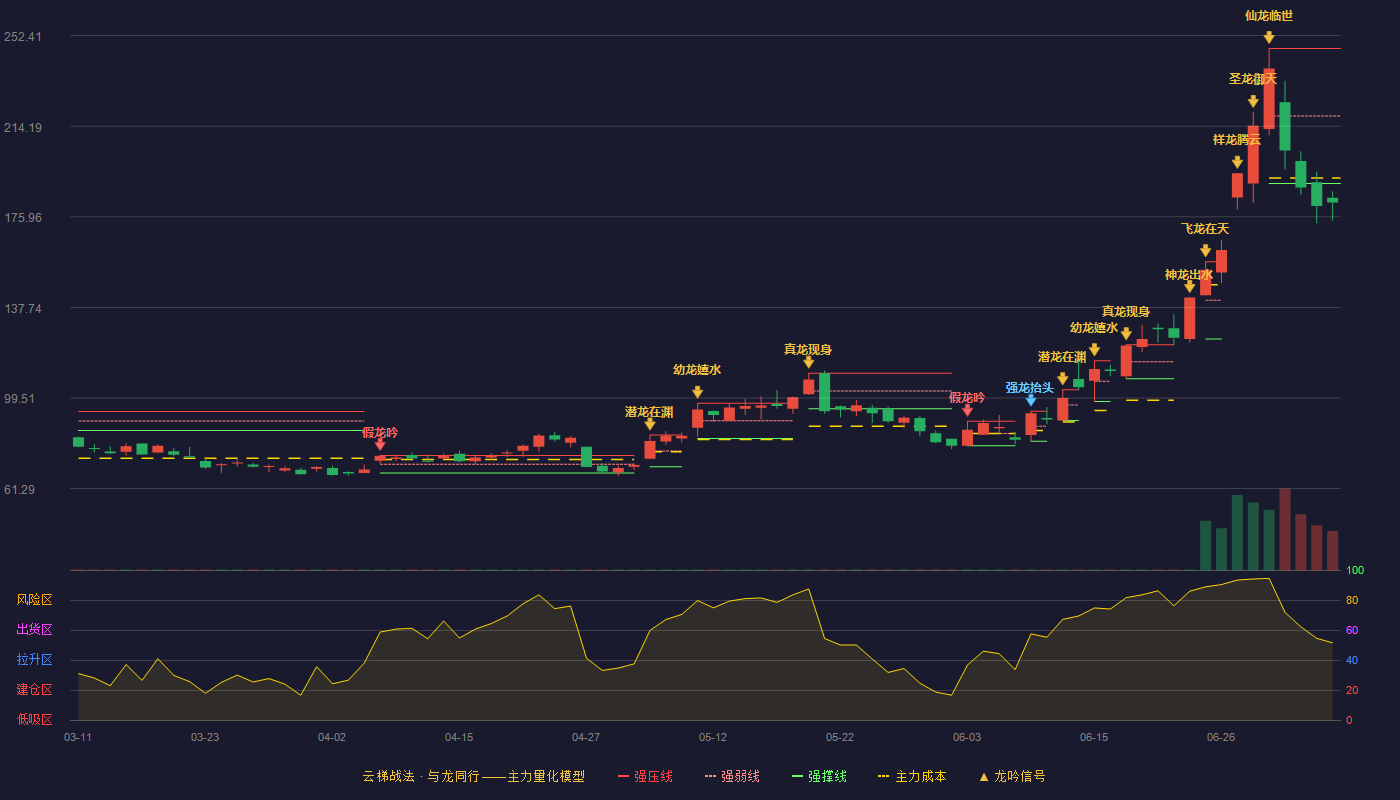Click the 圣龙御天 signal arrow
Image resolution: width=1400 pixels, height=800 pixels.
pyautogui.click(x=1253, y=101)
